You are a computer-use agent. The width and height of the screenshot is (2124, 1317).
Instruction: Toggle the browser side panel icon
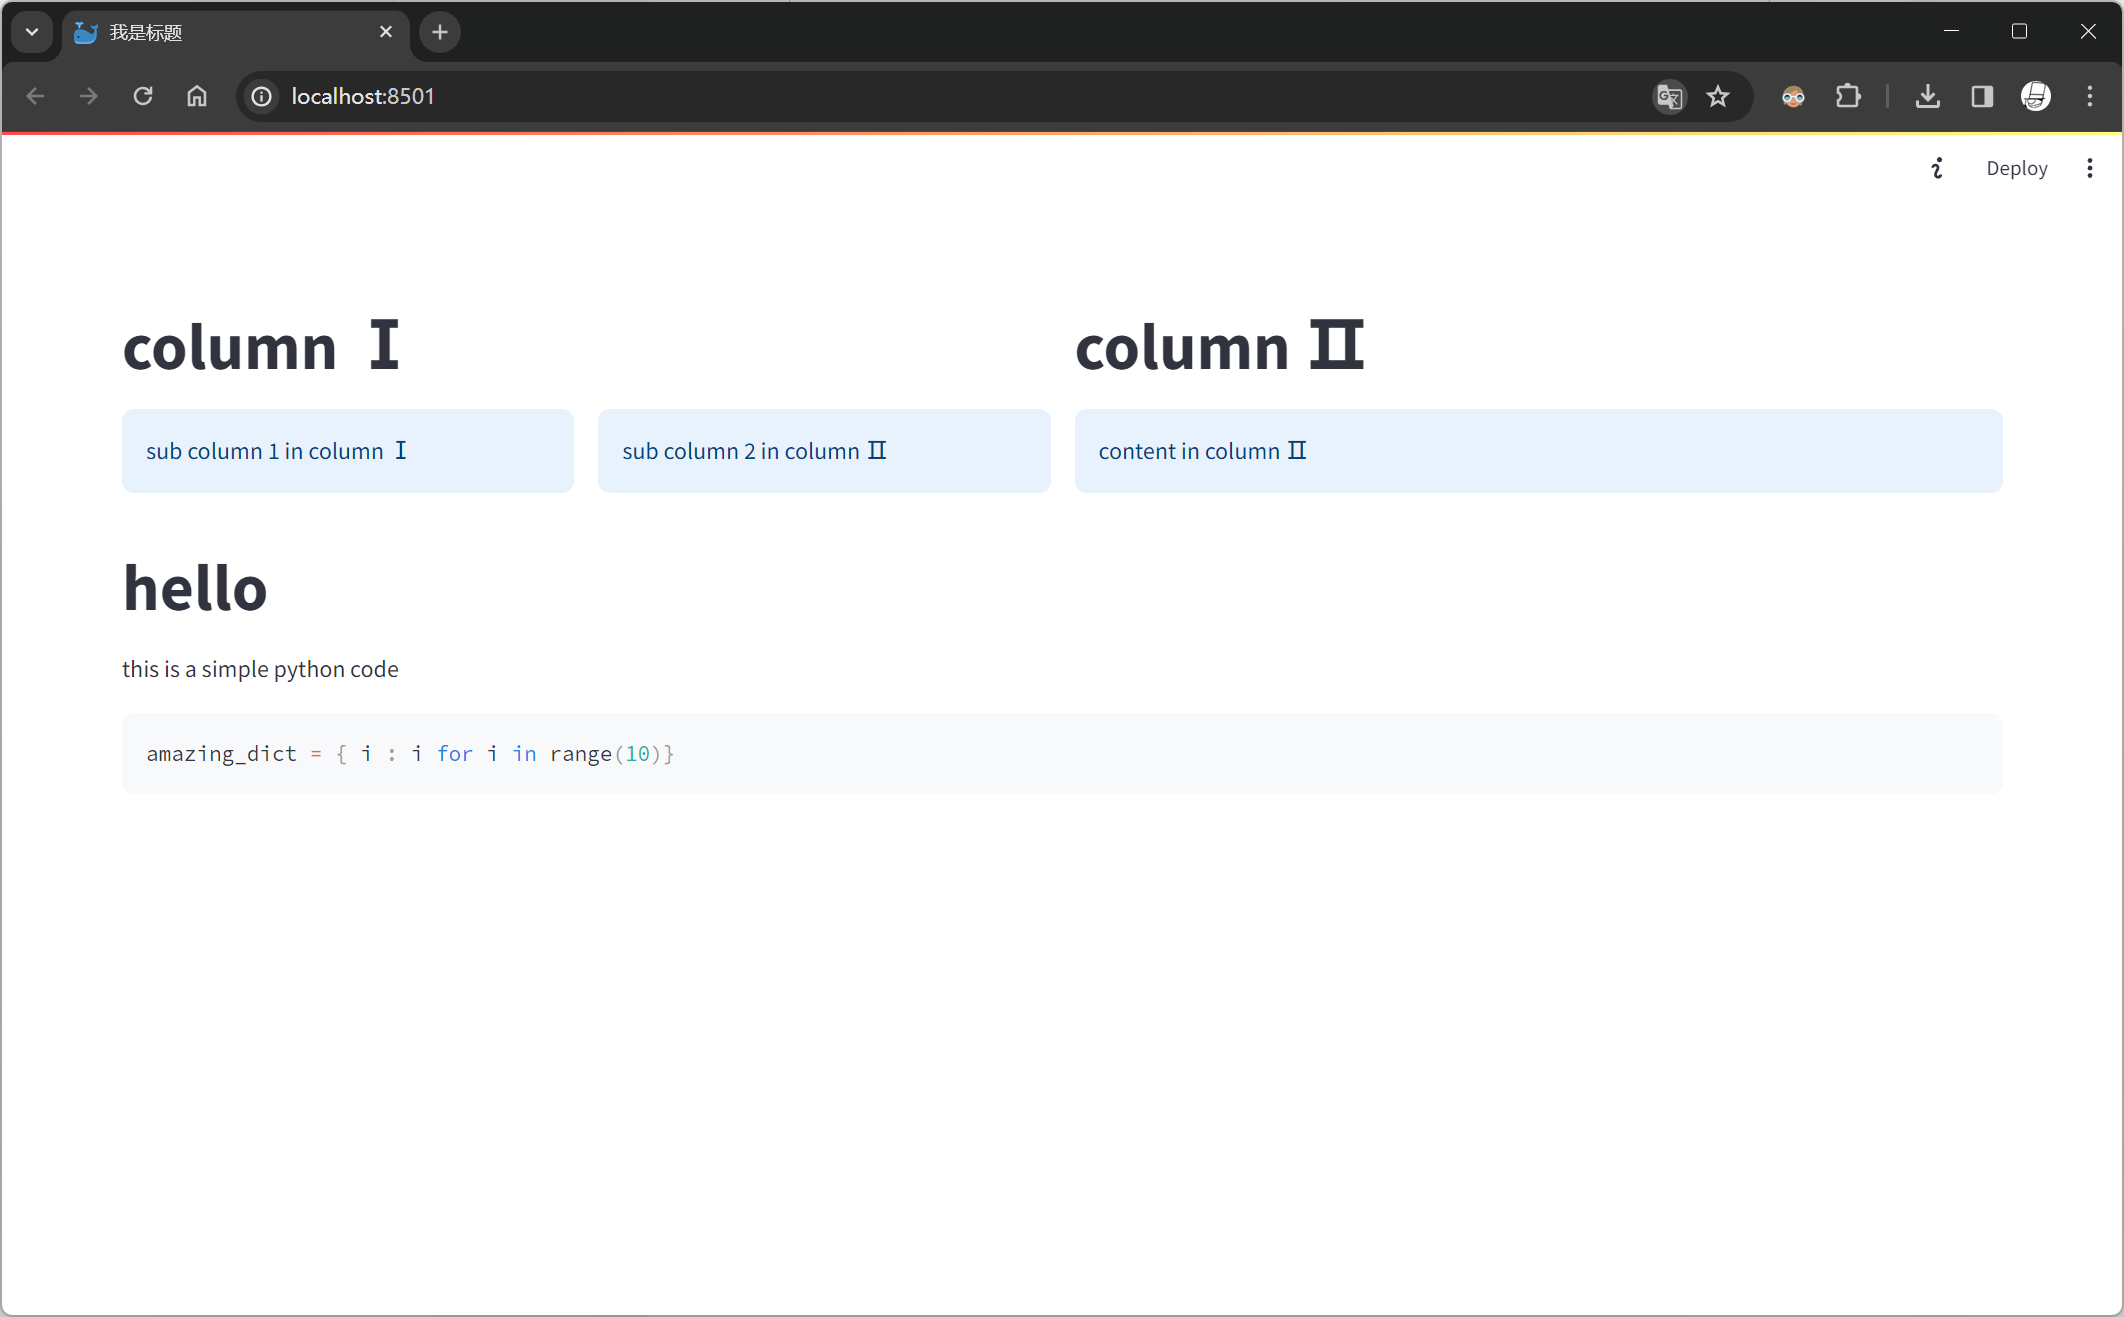(1982, 96)
